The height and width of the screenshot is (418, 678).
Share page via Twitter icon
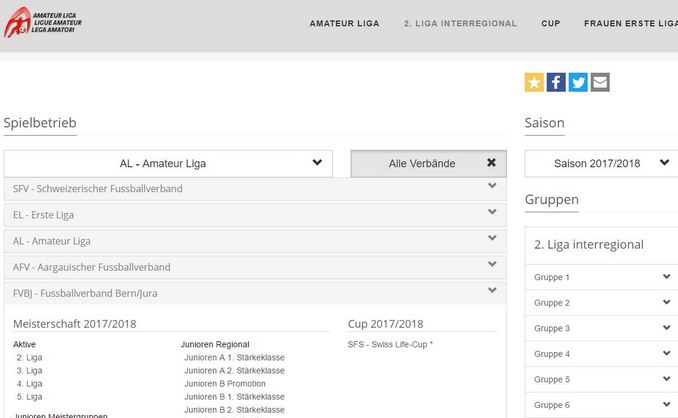pos(578,83)
